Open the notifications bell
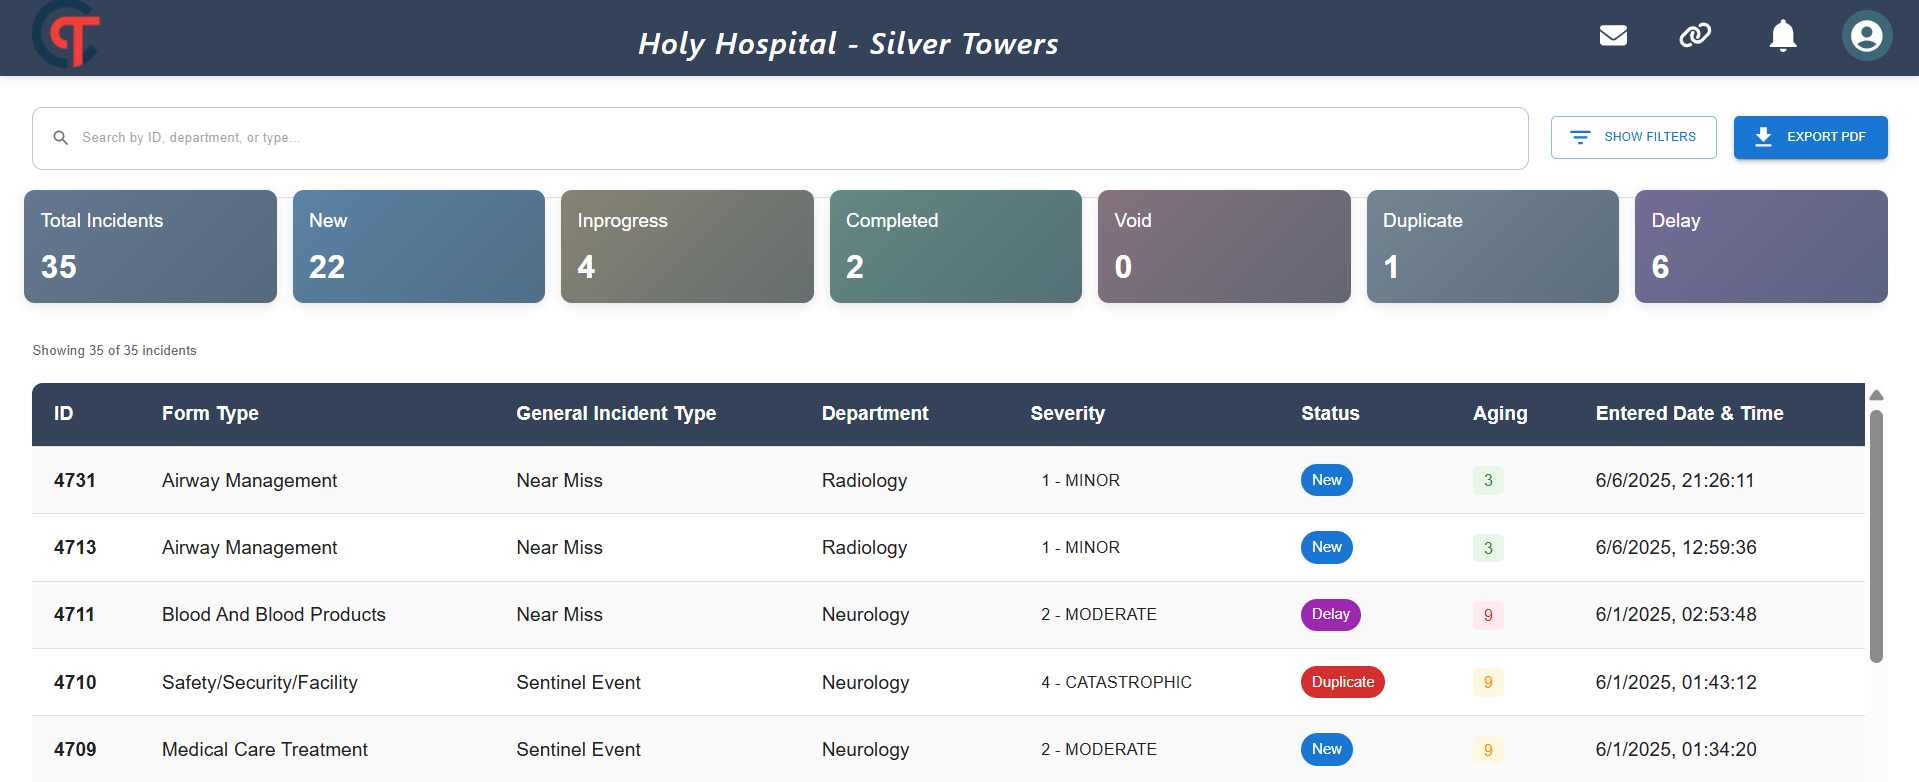This screenshot has height=782, width=1919. [1783, 36]
